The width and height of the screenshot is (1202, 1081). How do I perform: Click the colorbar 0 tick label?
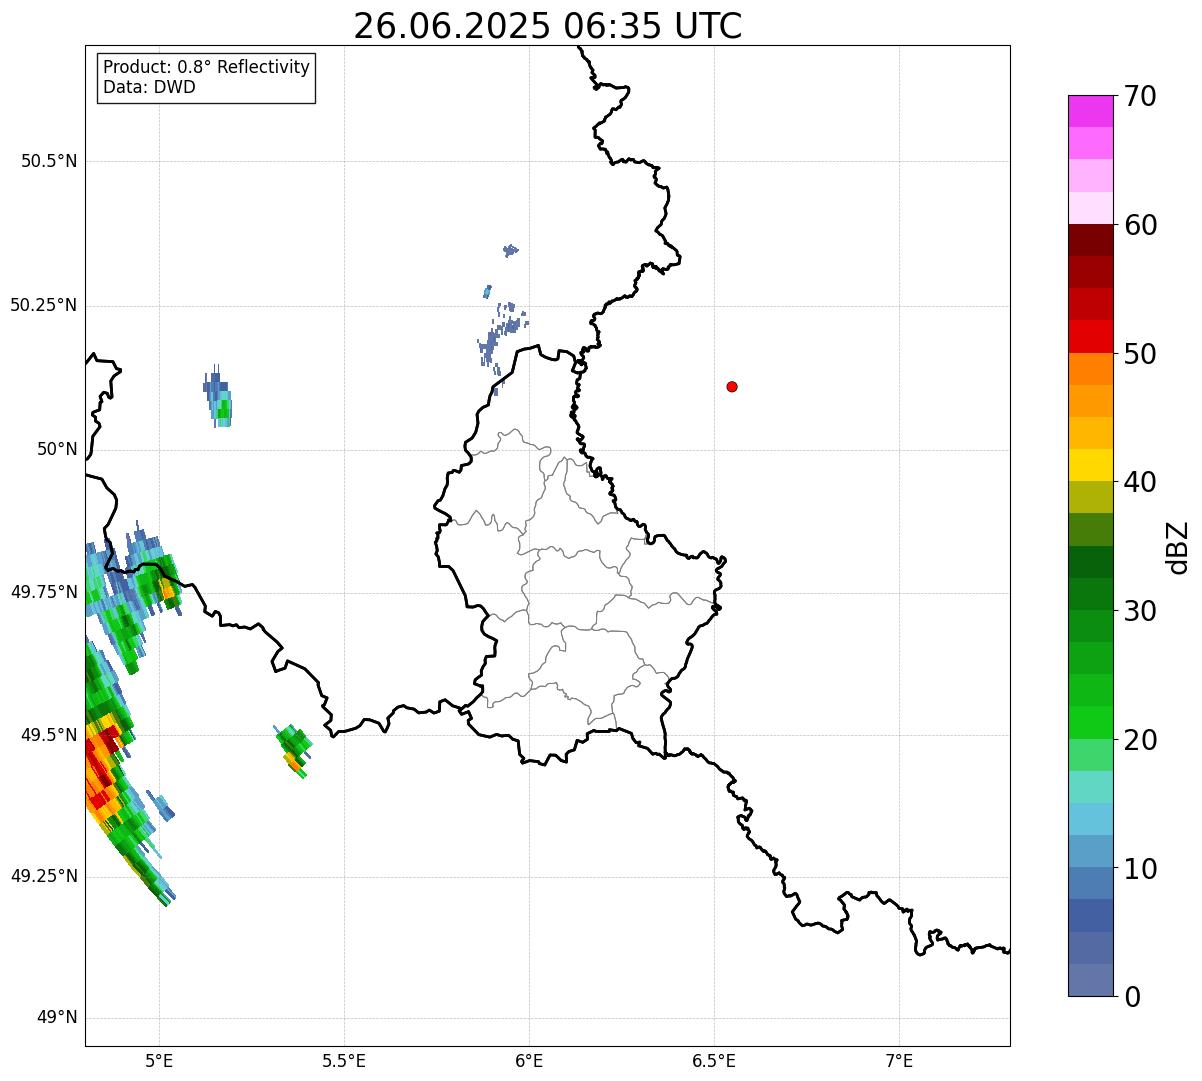coord(1132,997)
